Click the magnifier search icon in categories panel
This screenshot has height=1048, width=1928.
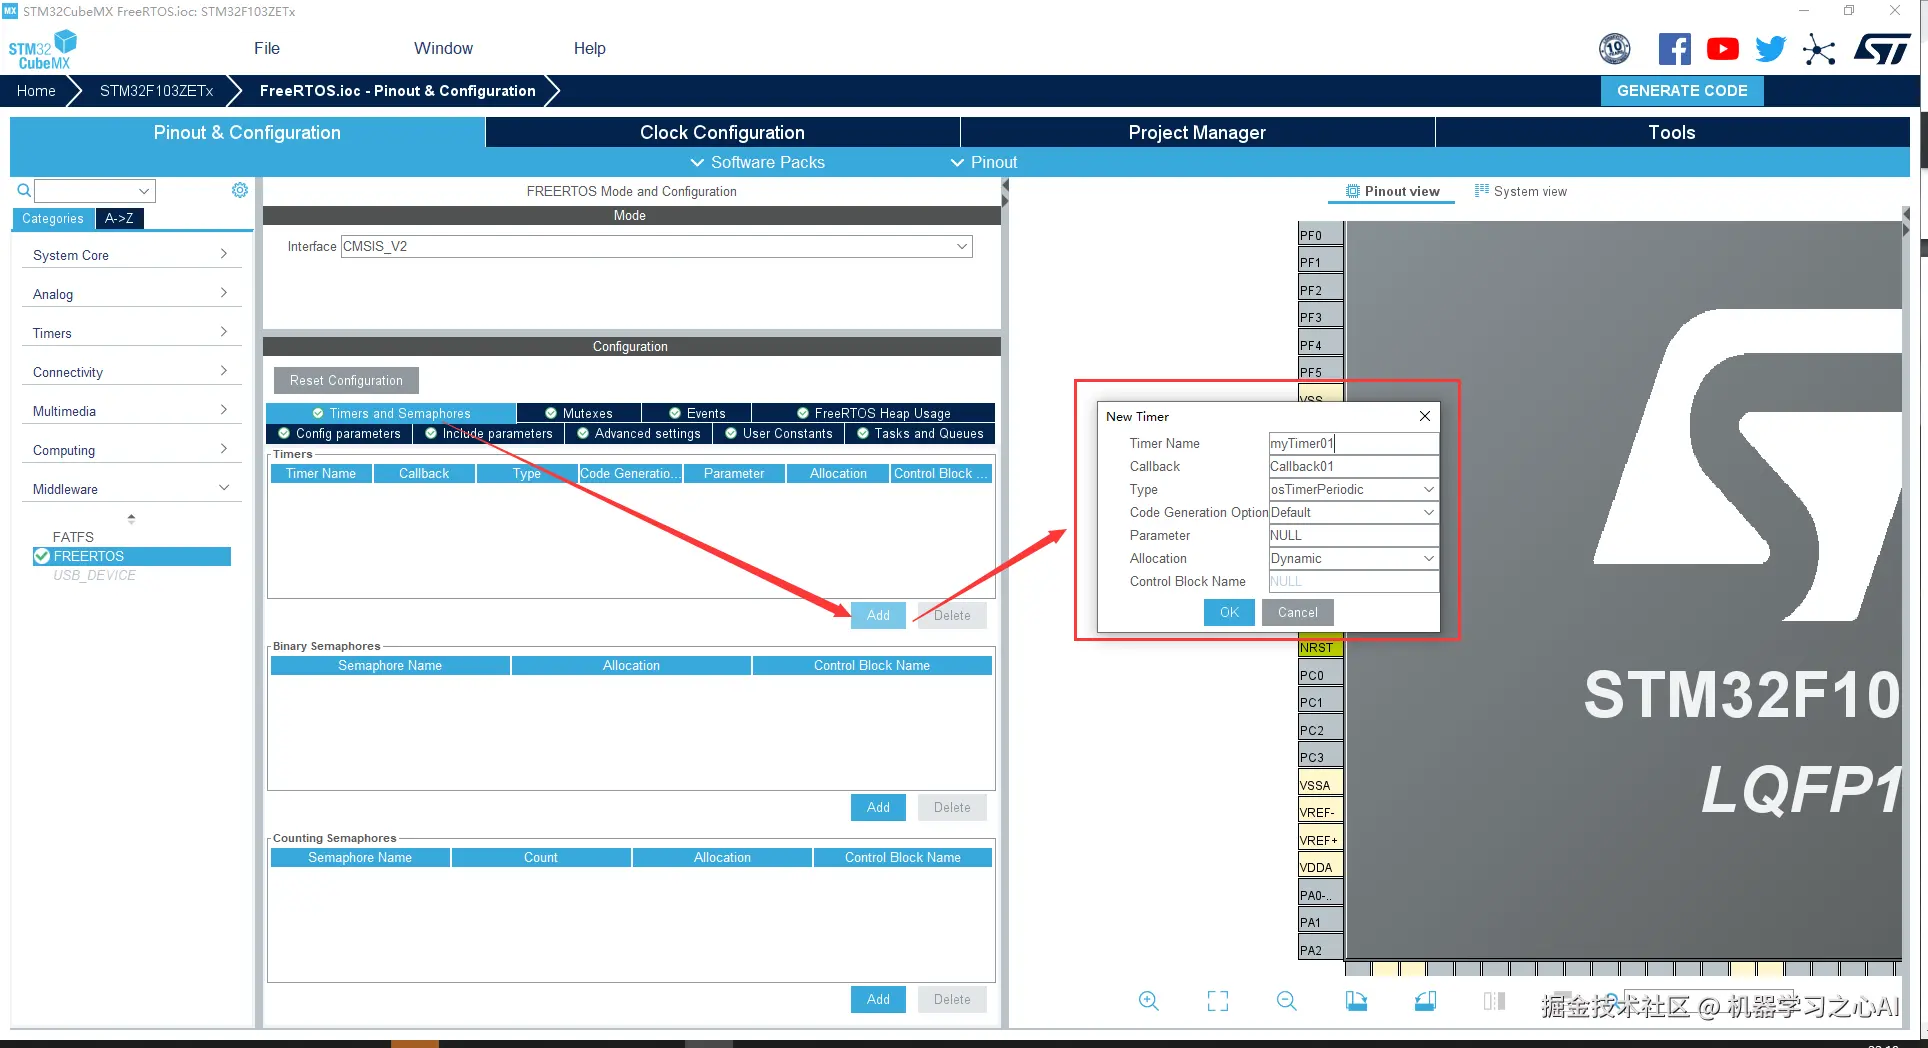tap(24, 190)
